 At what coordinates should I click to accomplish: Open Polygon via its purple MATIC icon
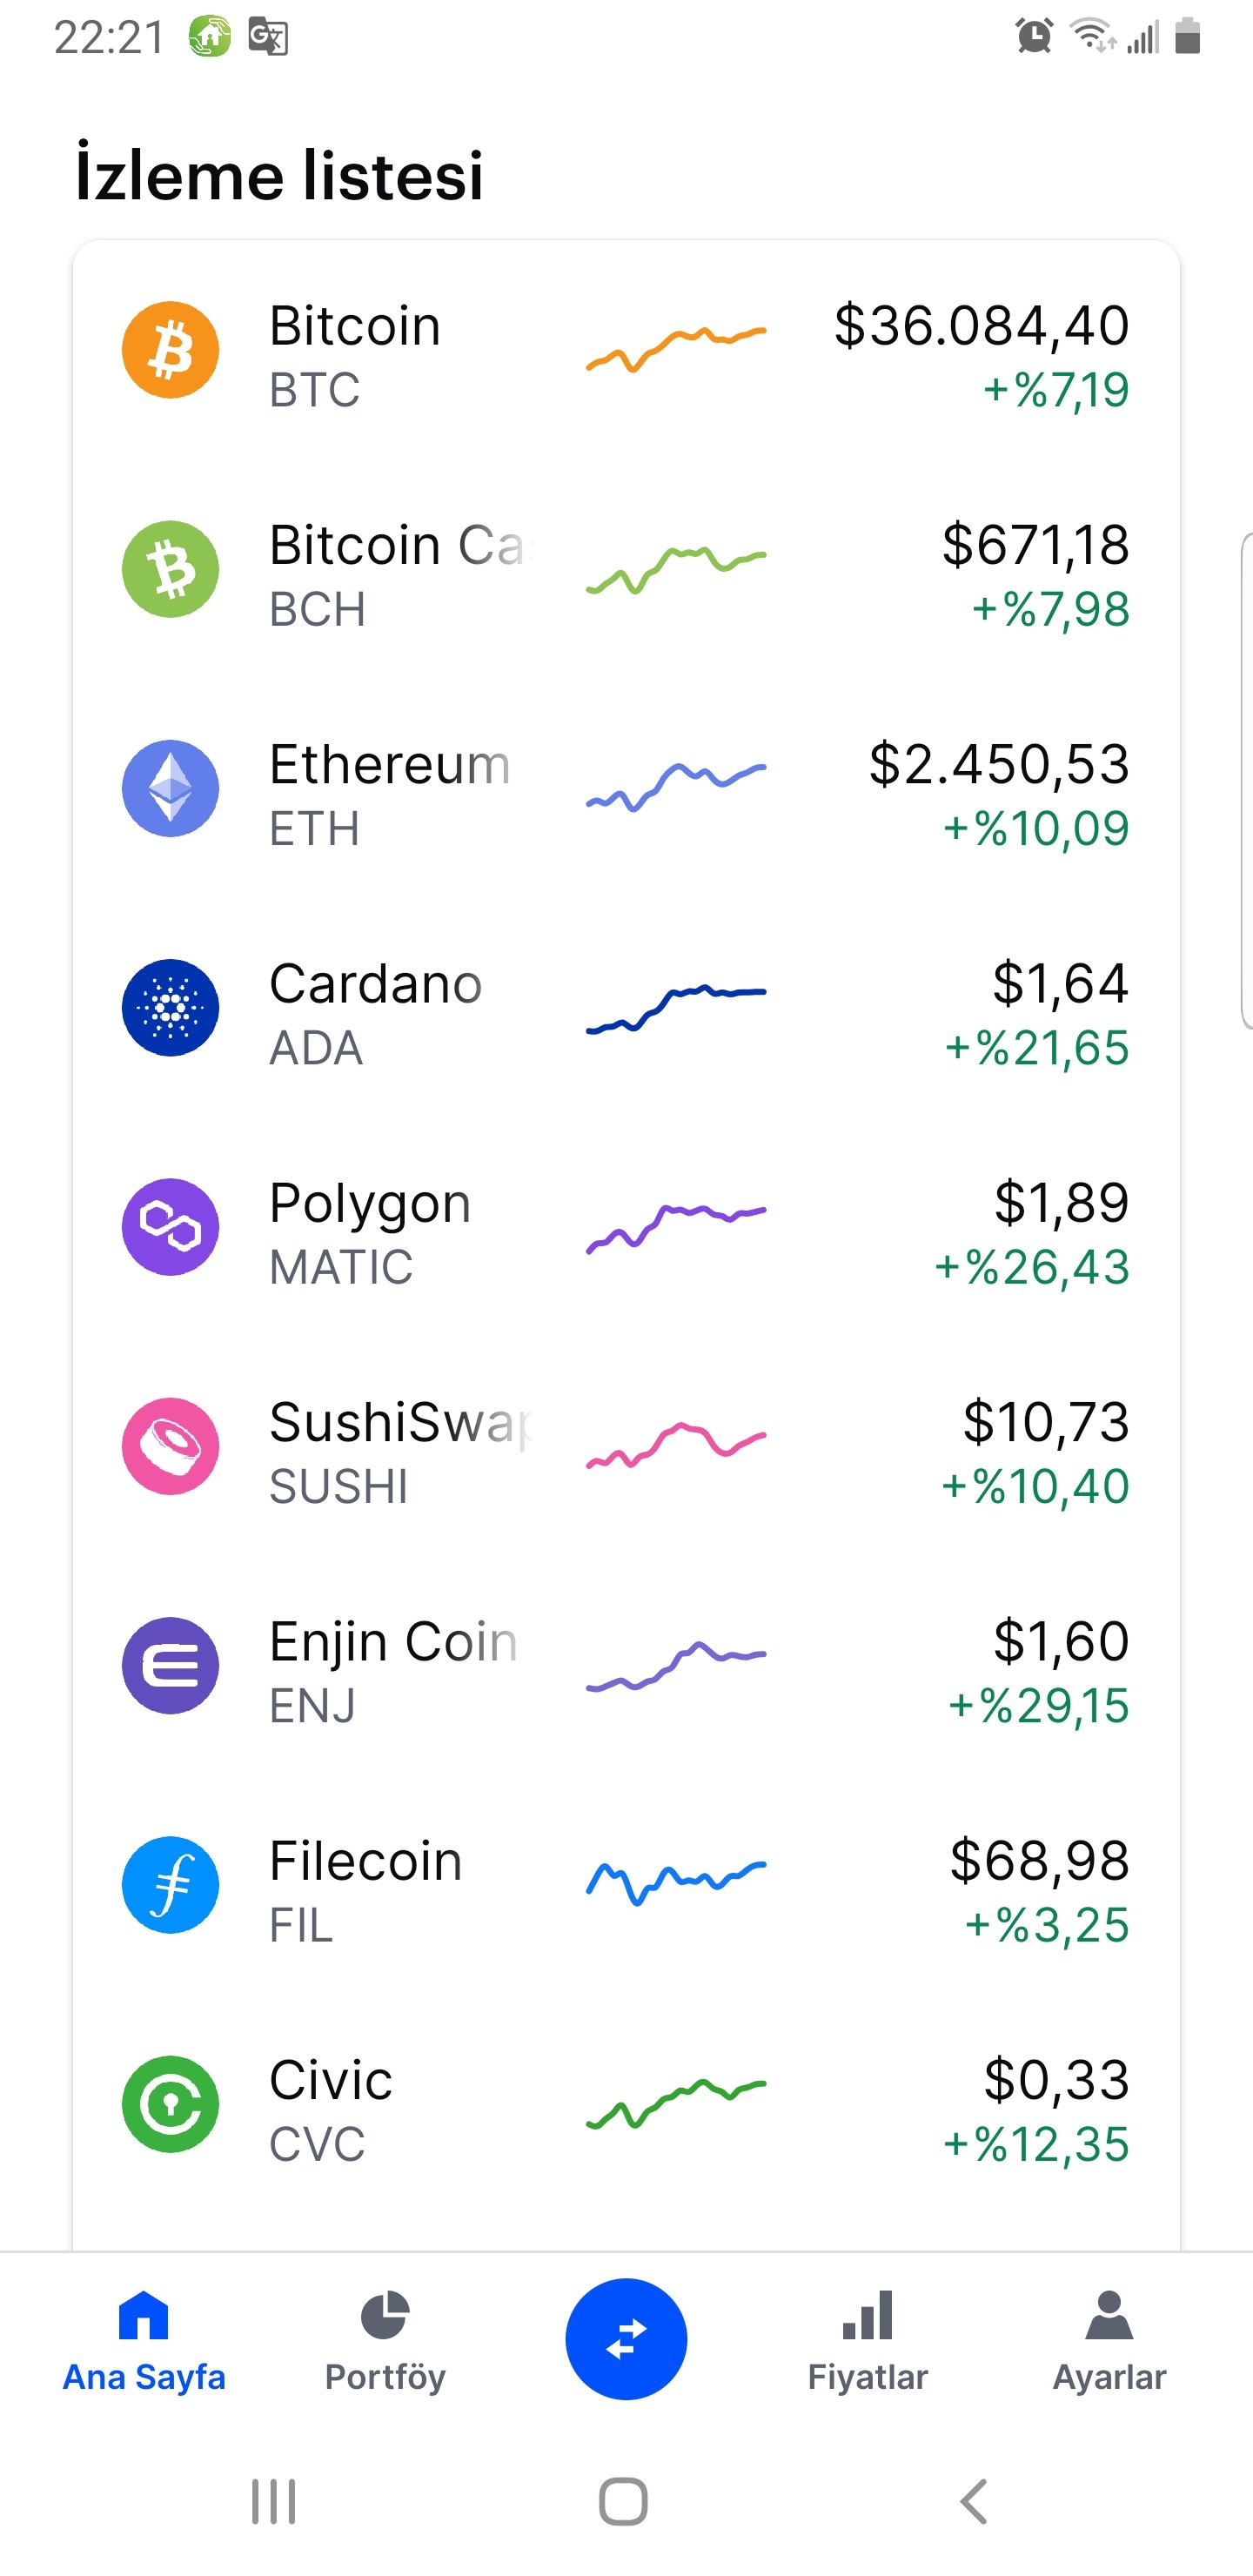(x=170, y=1227)
